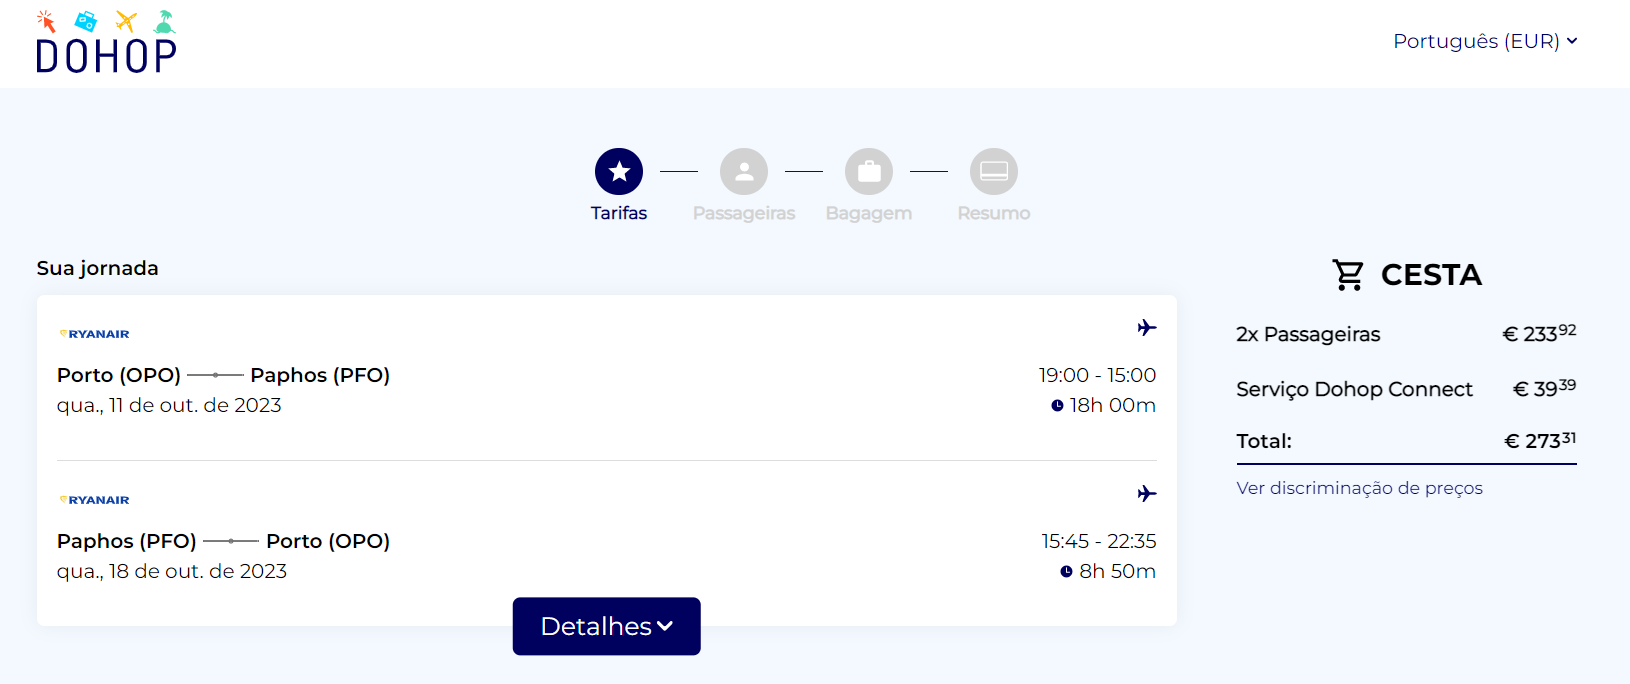Open Ver discriminação de preços link
Screen dimensions: 1630x684
[x=1360, y=488]
